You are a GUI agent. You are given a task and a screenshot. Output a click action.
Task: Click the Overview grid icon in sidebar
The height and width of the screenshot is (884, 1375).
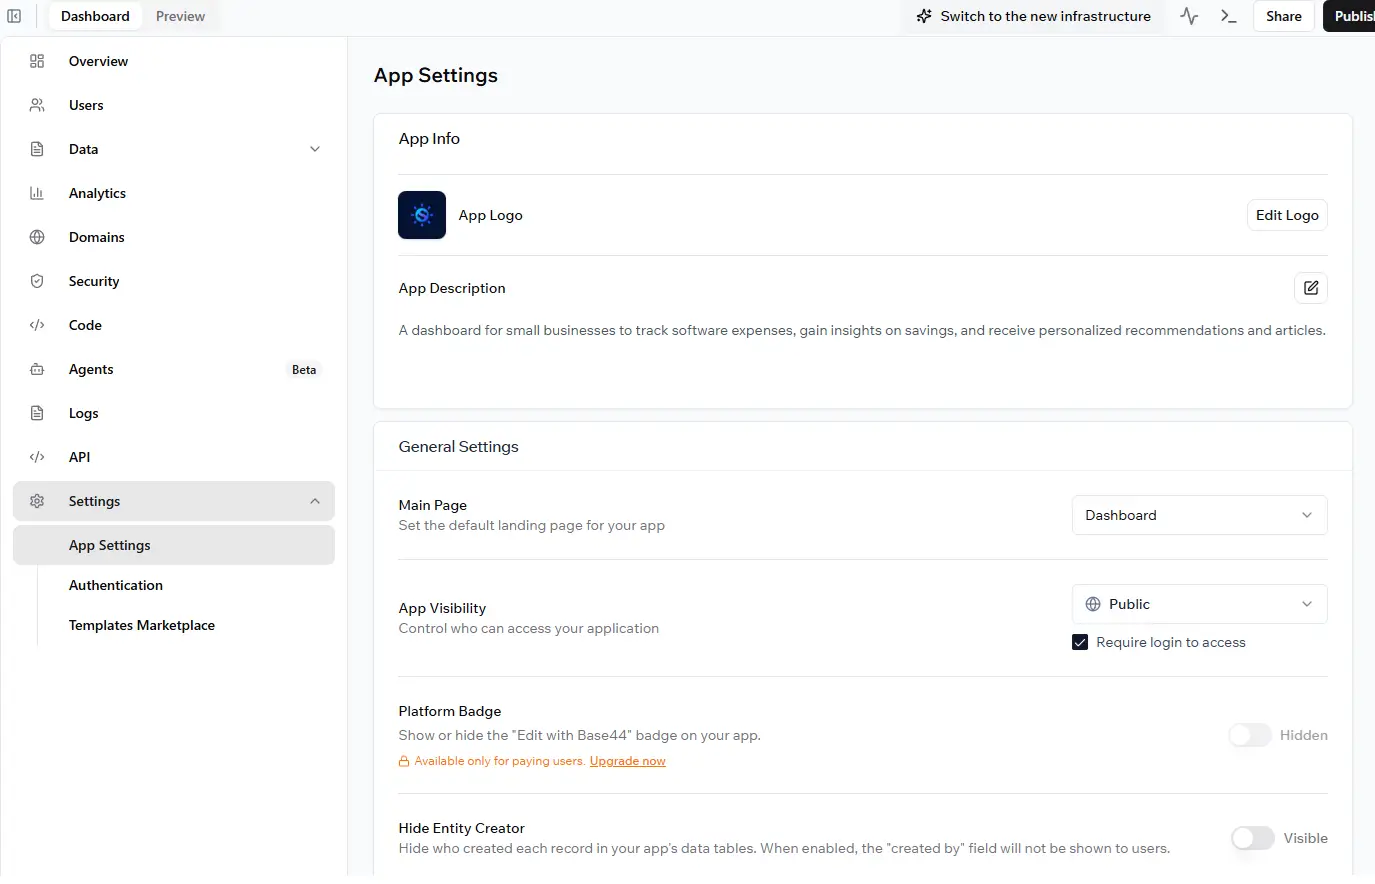37,61
